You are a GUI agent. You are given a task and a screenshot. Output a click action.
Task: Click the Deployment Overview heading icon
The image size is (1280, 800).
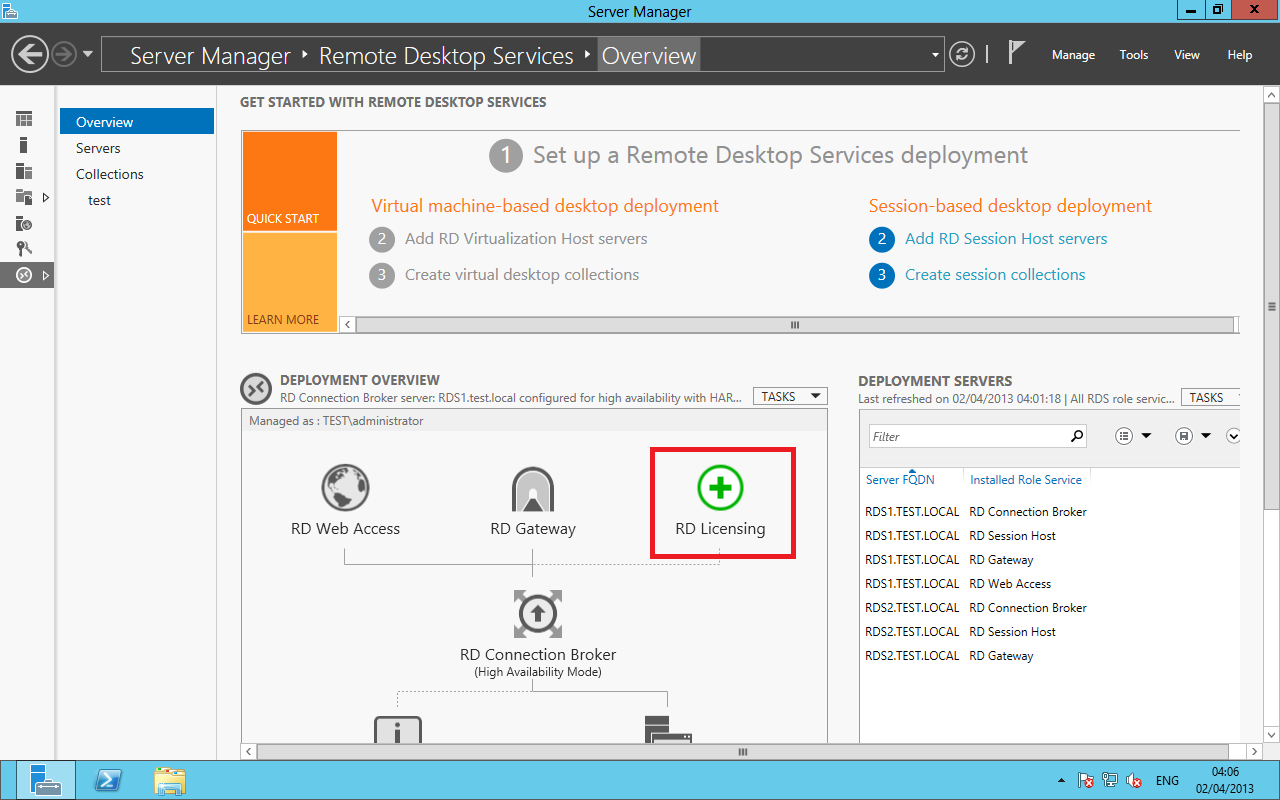(x=255, y=388)
